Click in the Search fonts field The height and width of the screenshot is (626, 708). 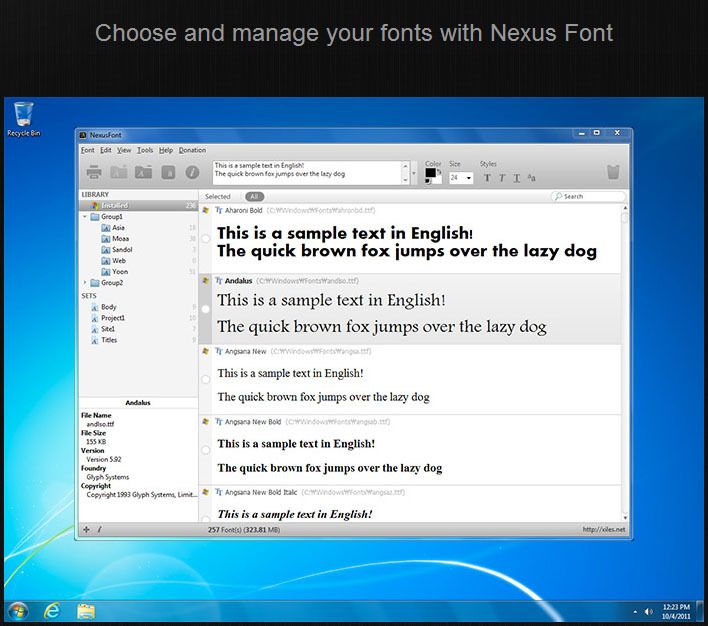[588, 196]
